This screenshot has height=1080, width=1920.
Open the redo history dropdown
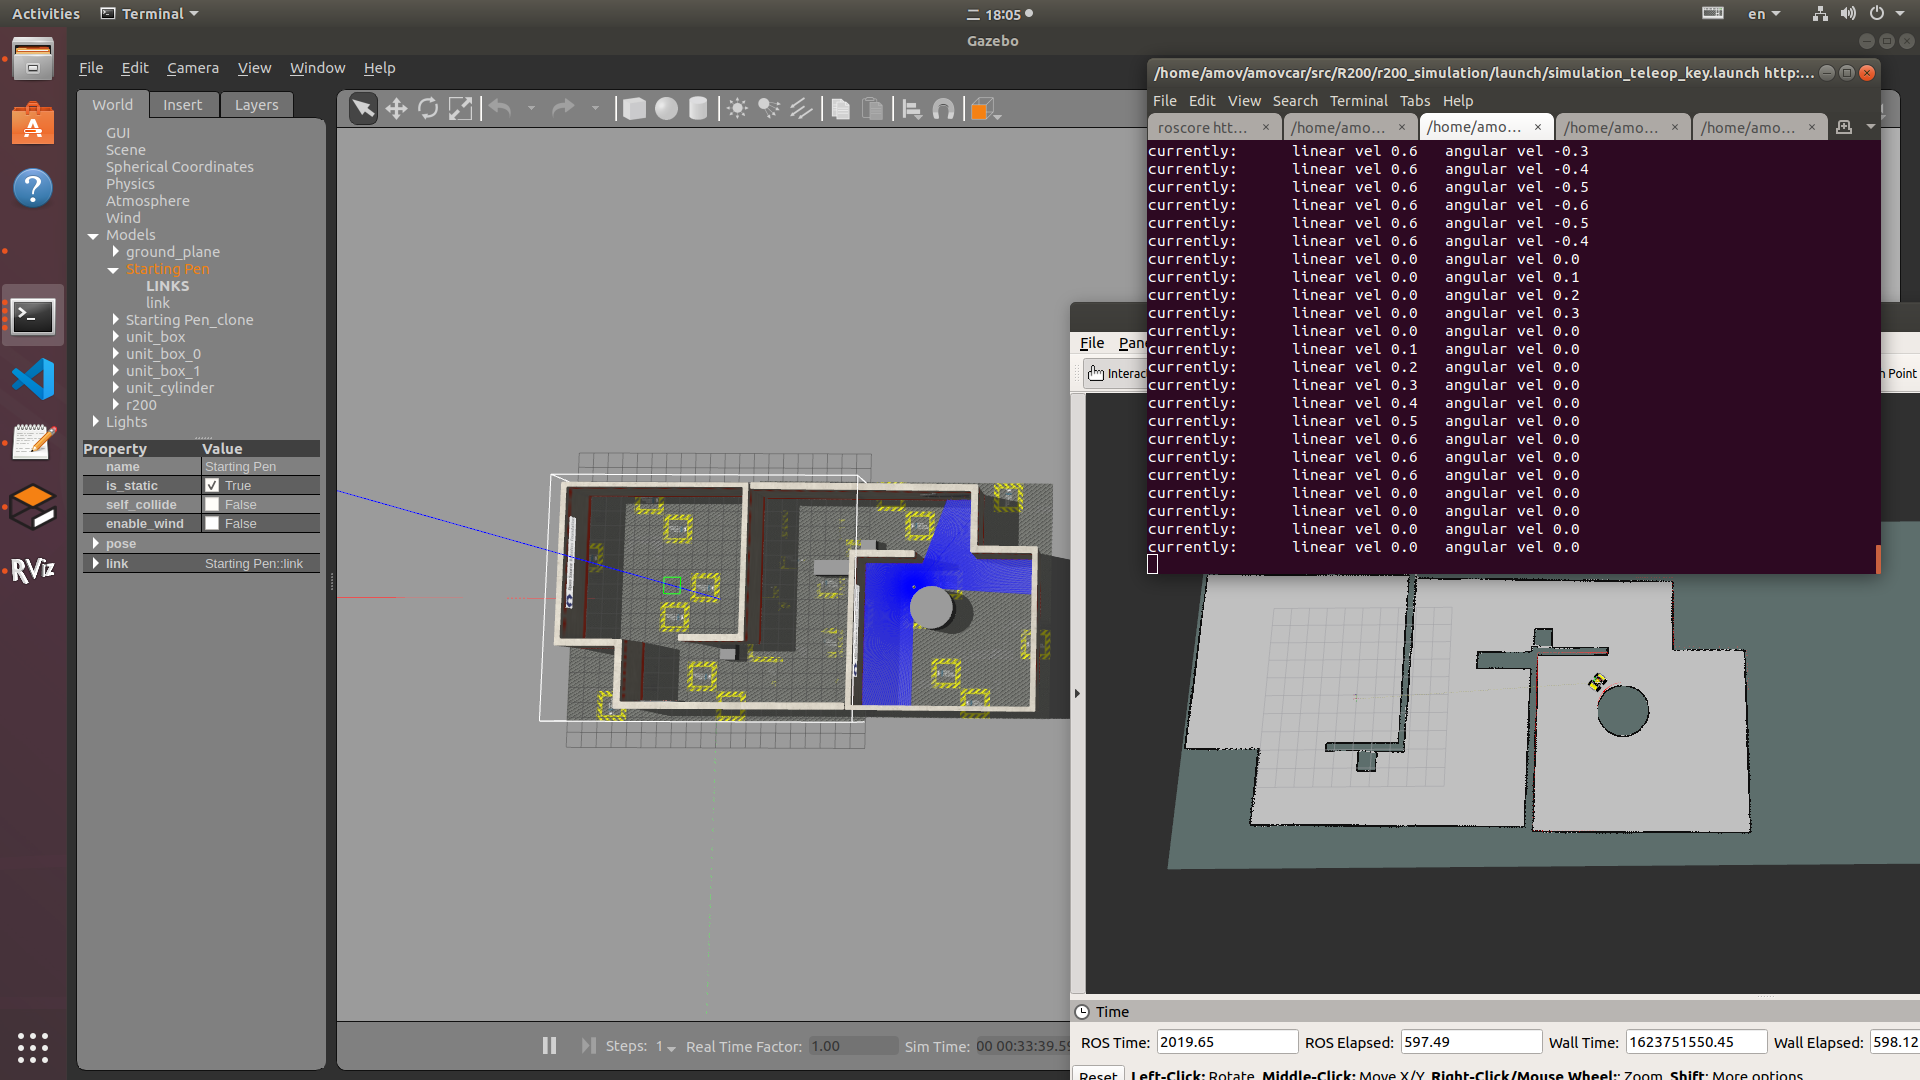pos(595,108)
